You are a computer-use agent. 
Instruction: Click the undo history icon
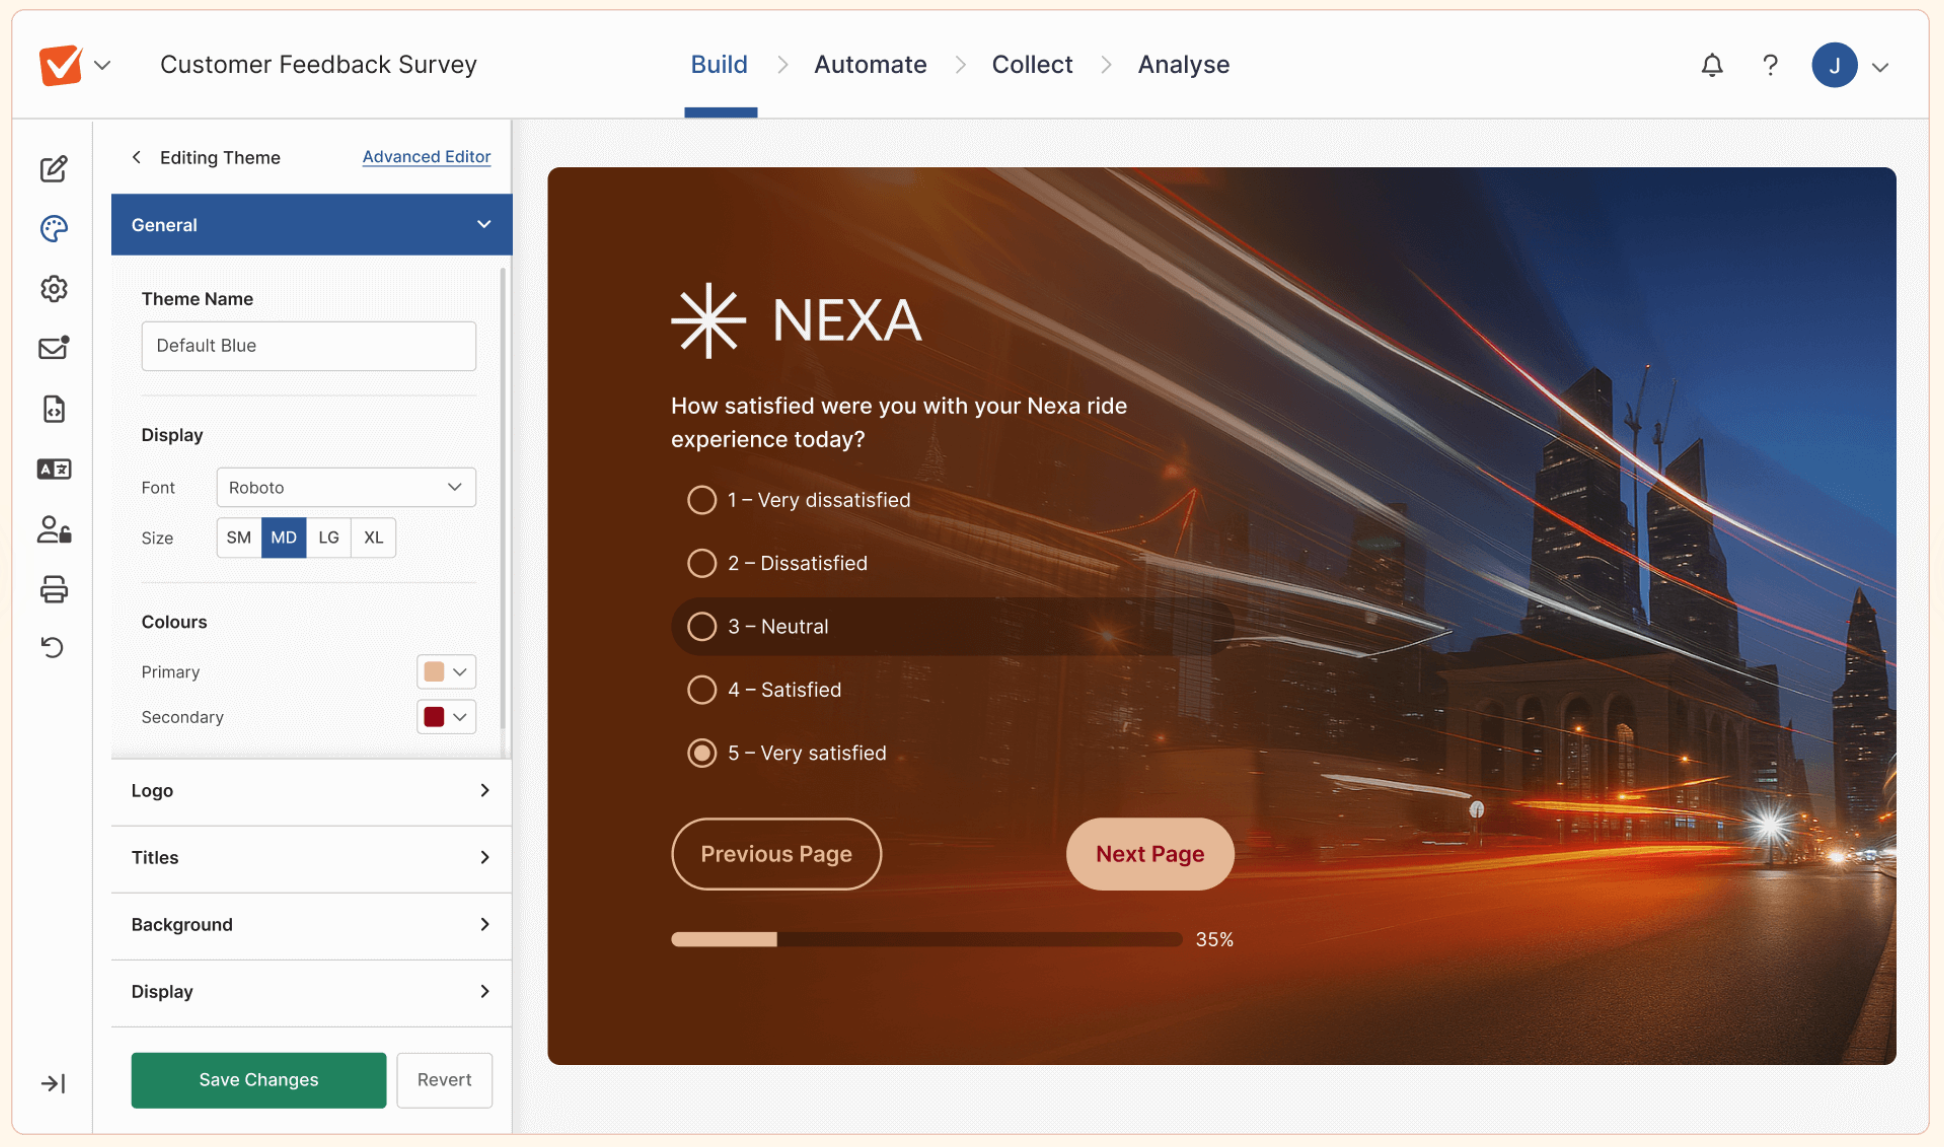coord(54,648)
